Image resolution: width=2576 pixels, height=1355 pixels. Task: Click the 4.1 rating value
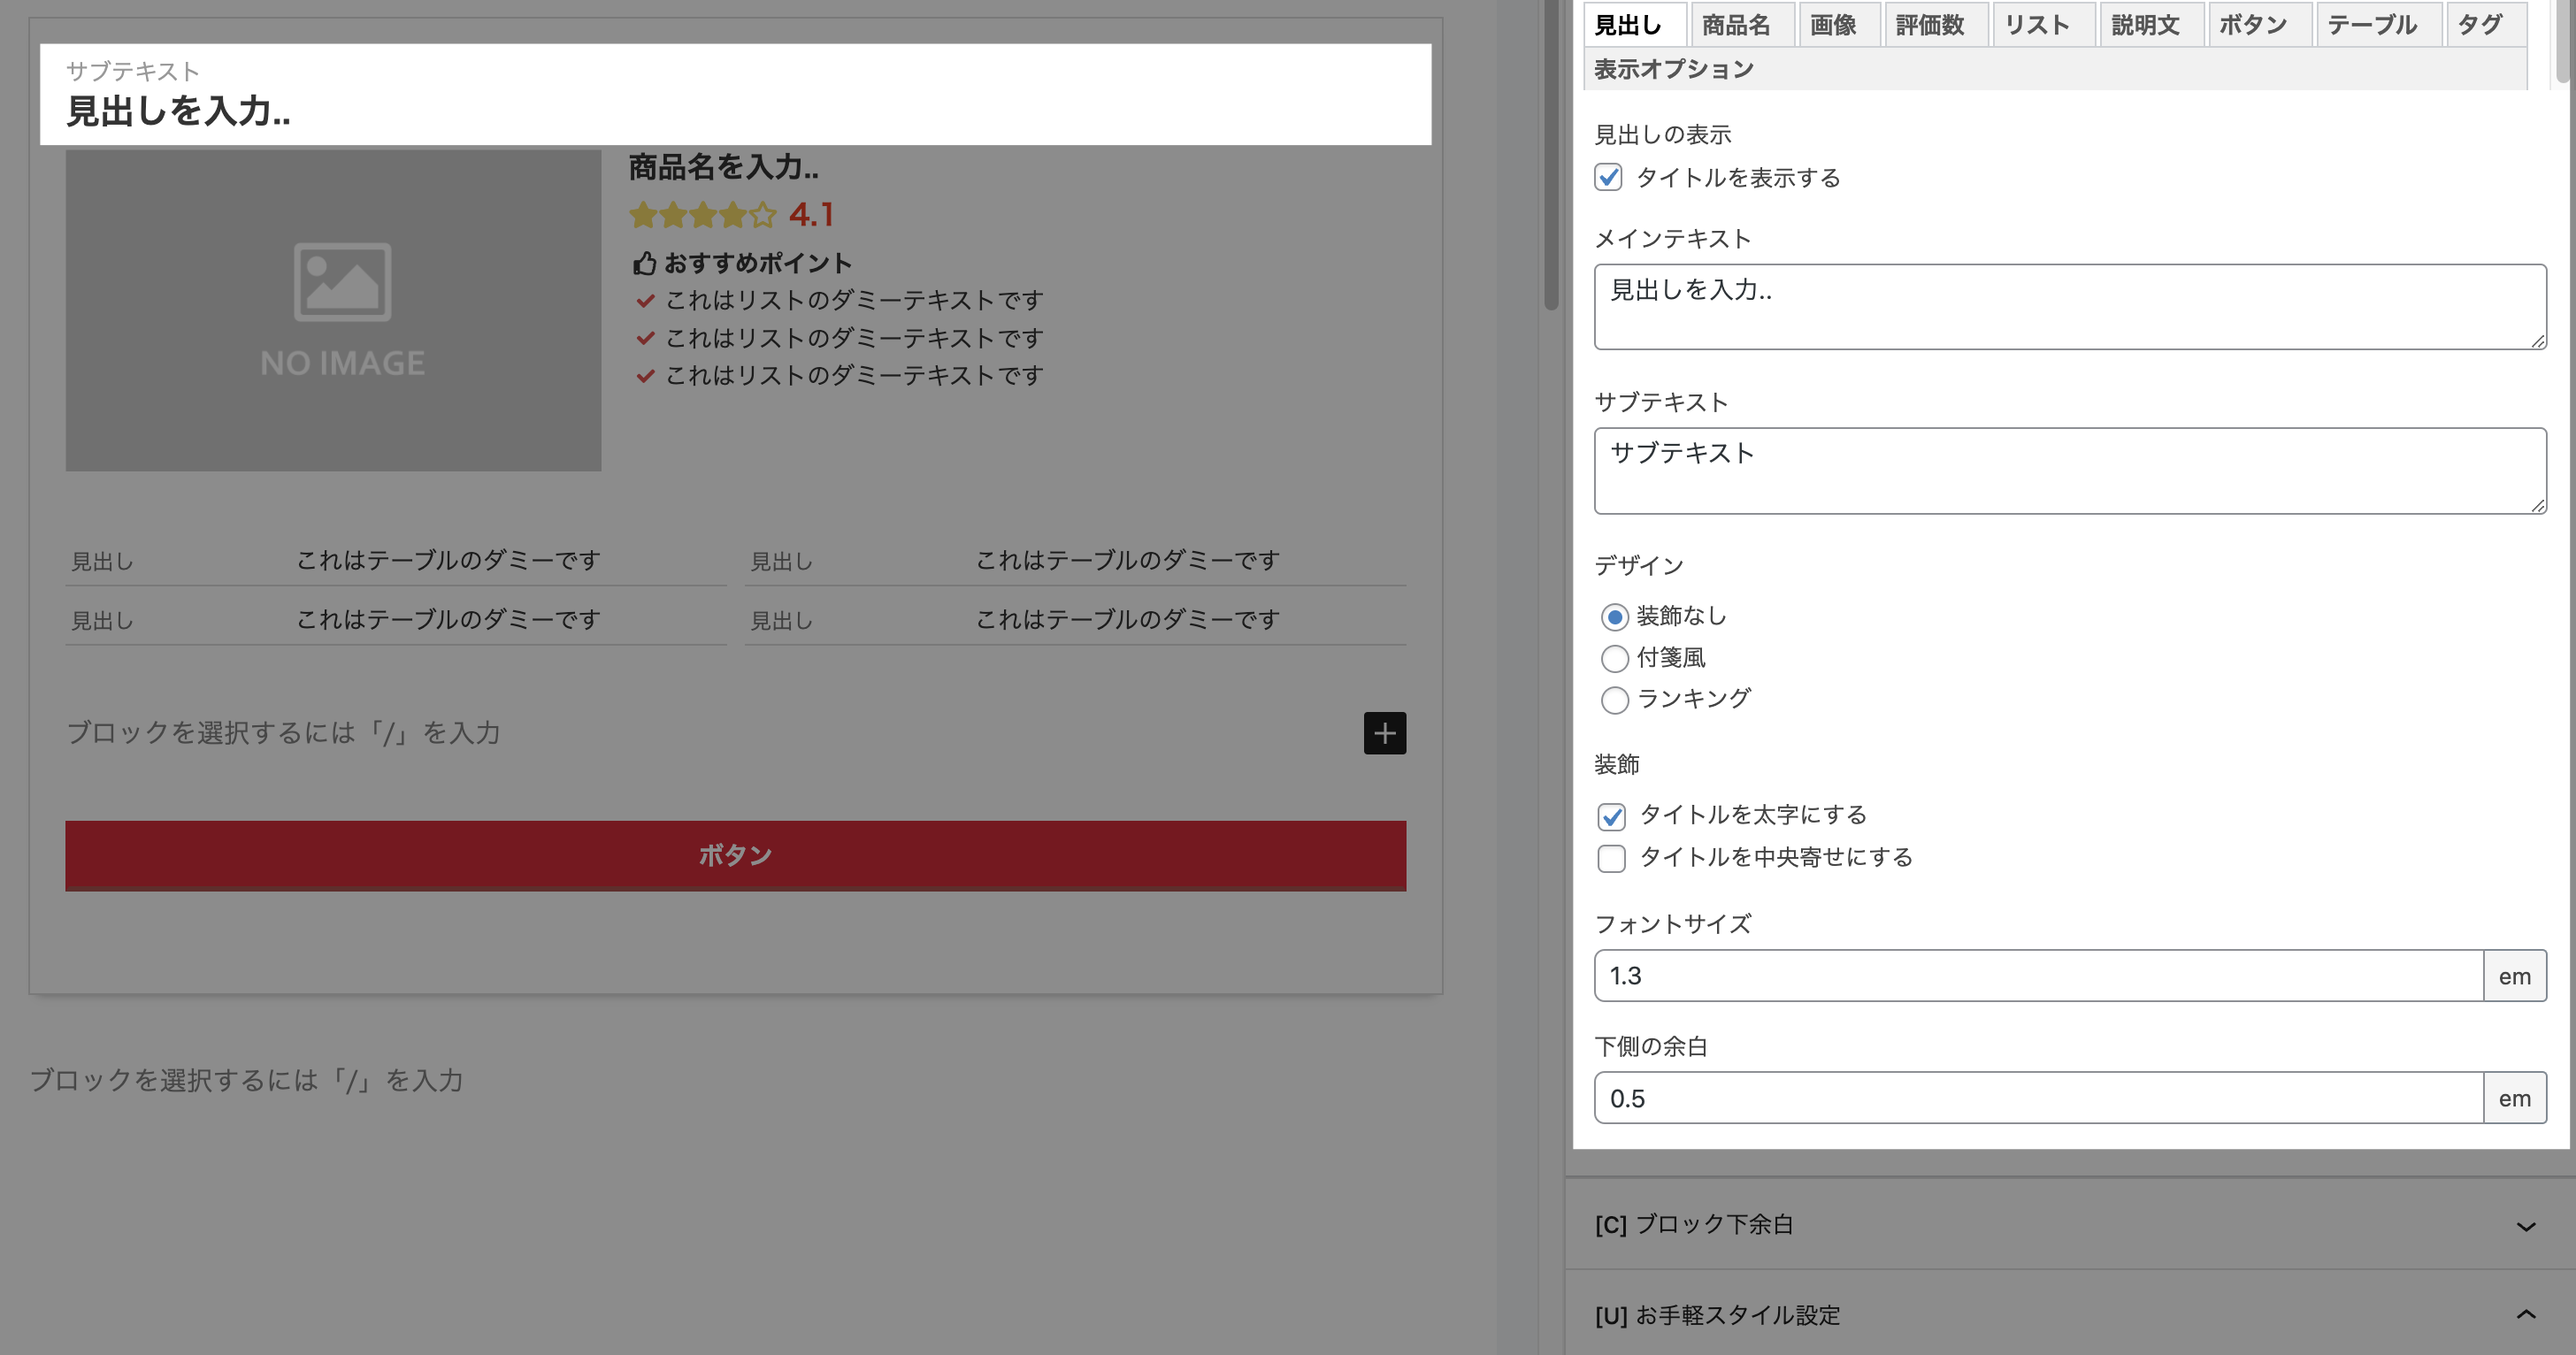click(x=811, y=215)
